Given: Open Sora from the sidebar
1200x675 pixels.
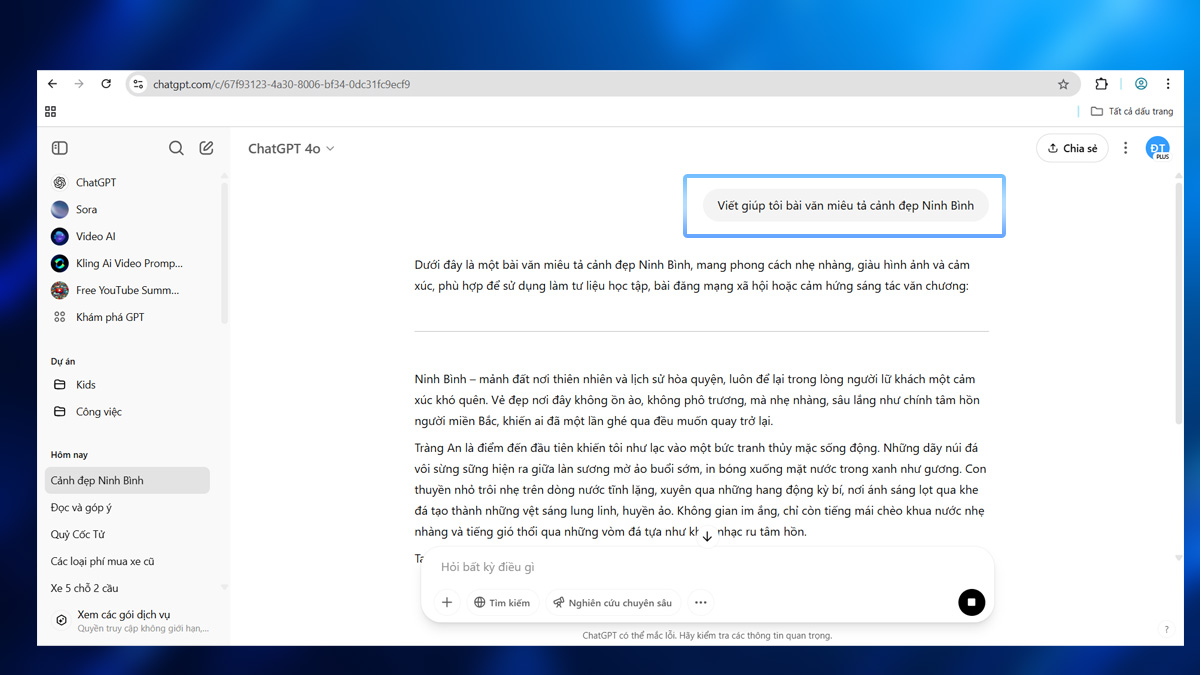Looking at the screenshot, I should coord(86,210).
